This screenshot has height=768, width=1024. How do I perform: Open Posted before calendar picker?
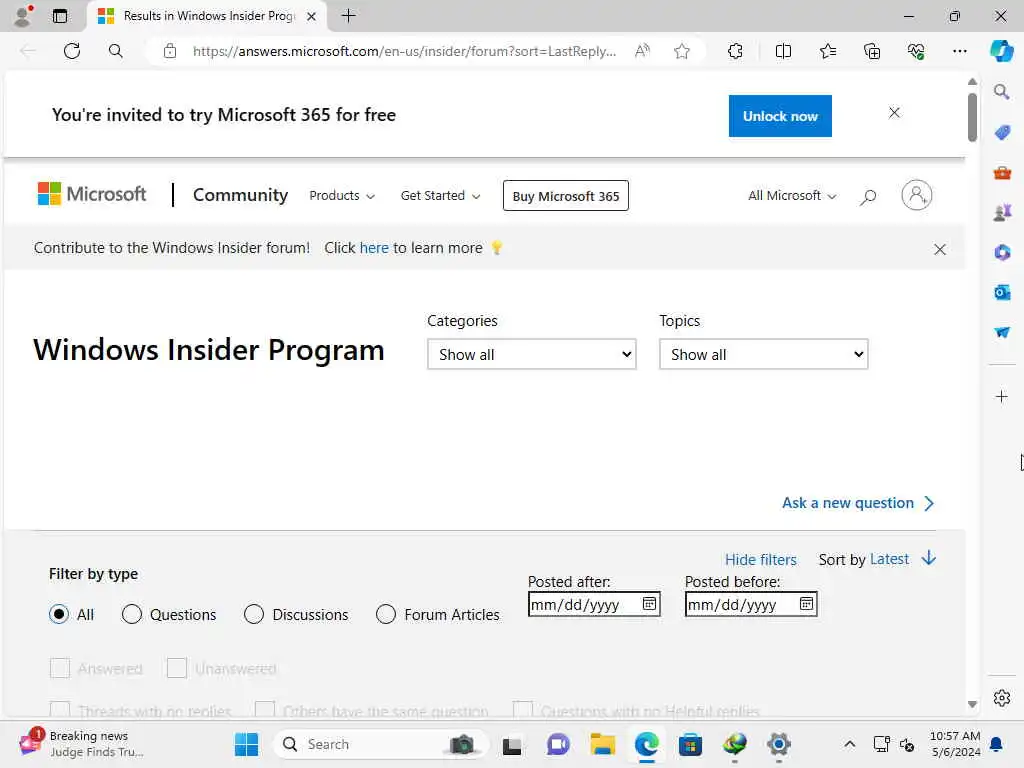click(807, 604)
